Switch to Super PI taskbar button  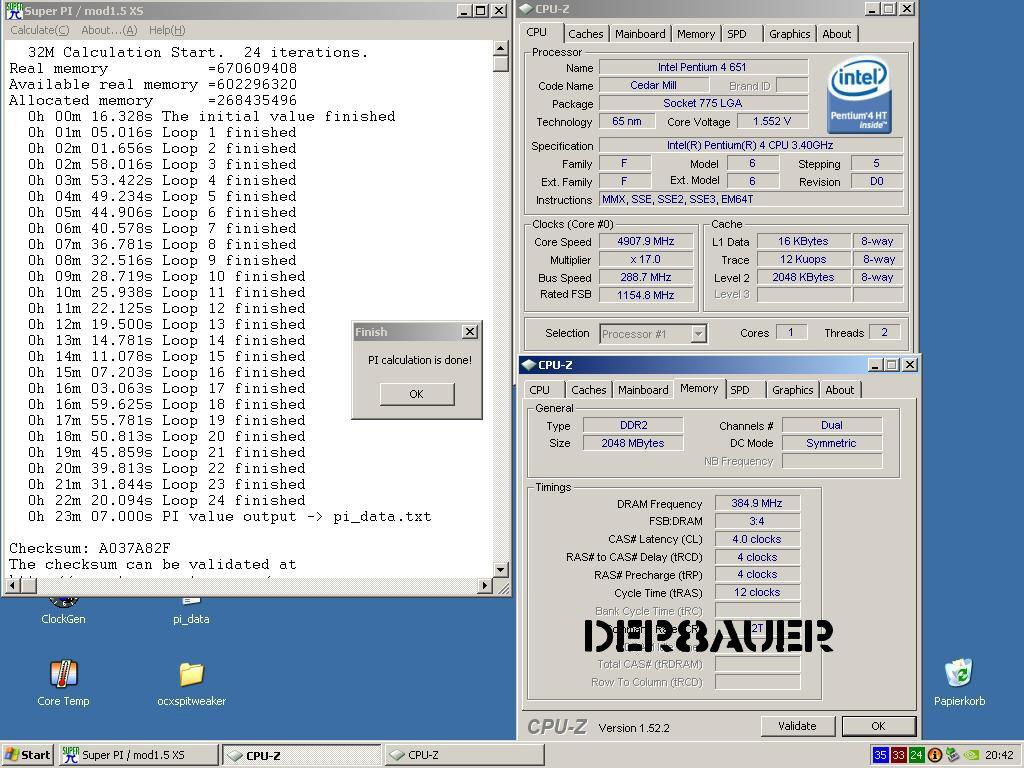point(138,755)
